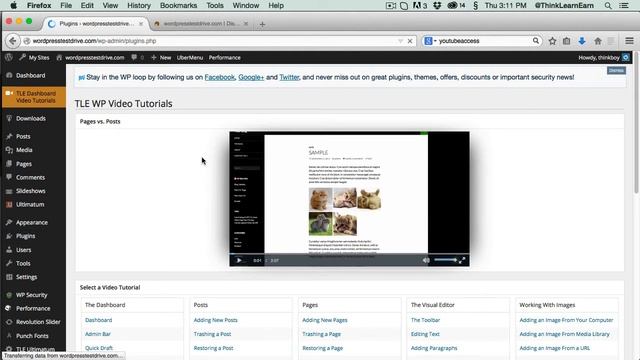Click the Dropbox menu bar icon

[437, 6]
